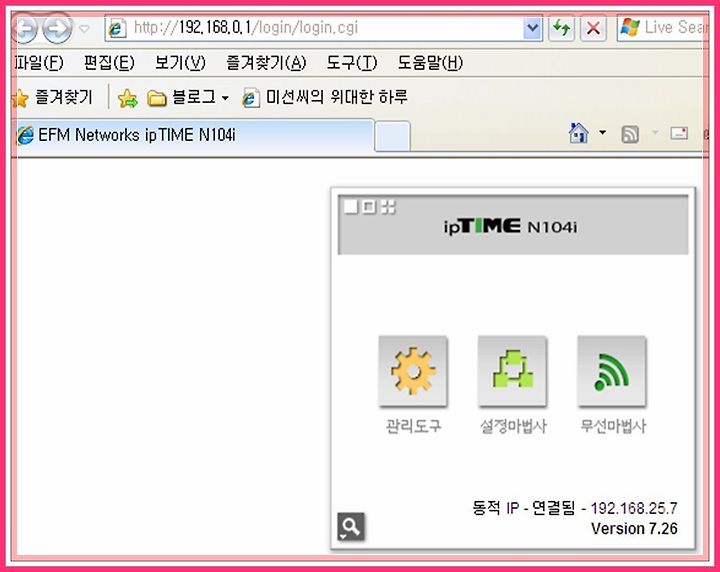Expand the 블로그 favorites folder dropdown

click(x=225, y=98)
